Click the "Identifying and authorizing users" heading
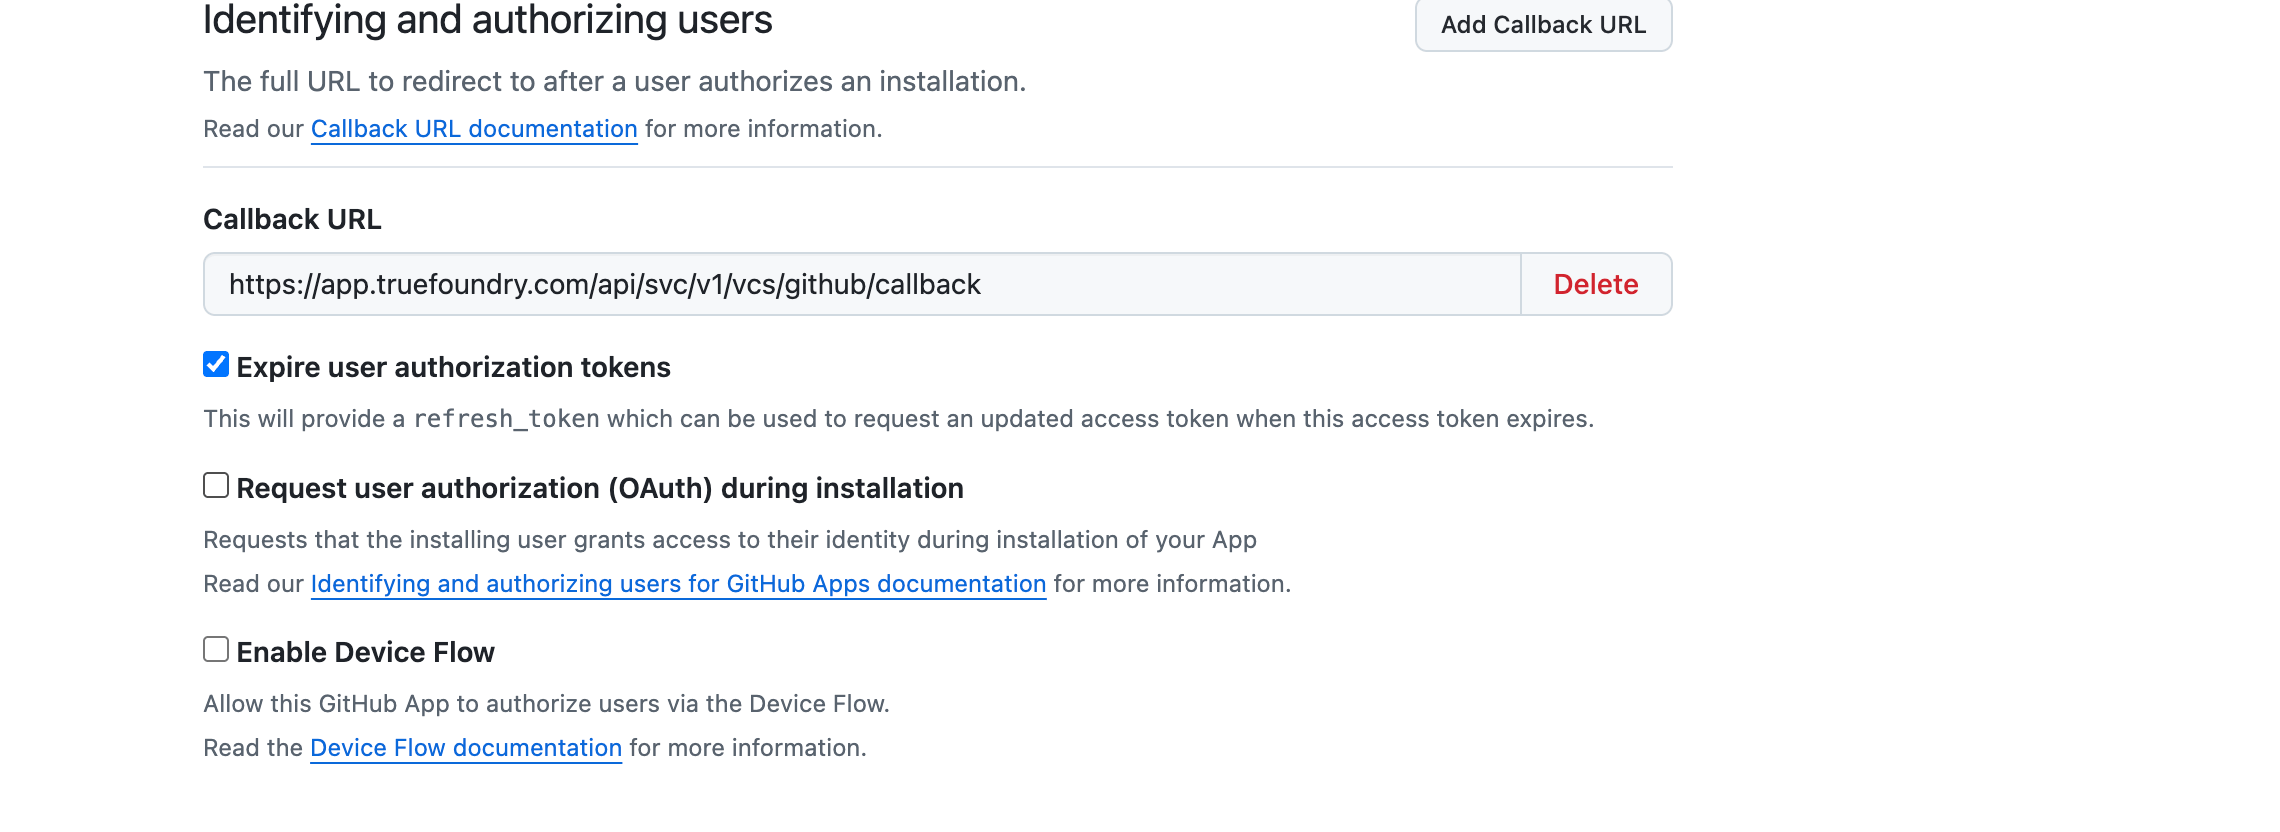Screen dimensions: 2280x832 coord(487,20)
